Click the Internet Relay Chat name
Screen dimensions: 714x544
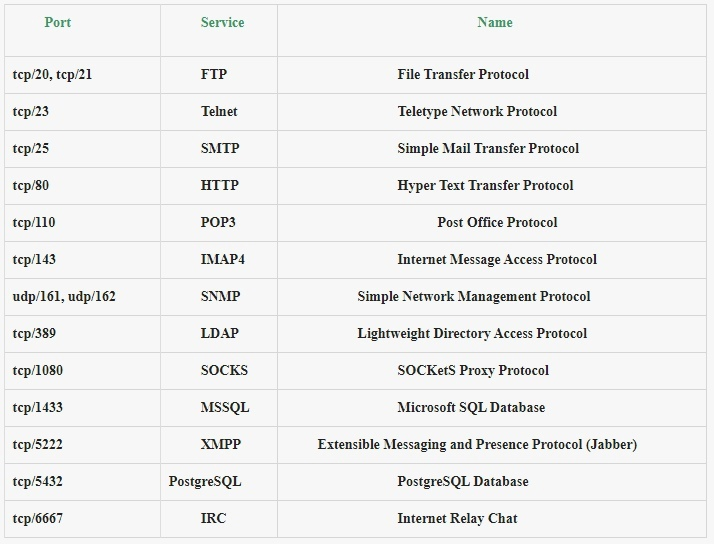(457, 519)
